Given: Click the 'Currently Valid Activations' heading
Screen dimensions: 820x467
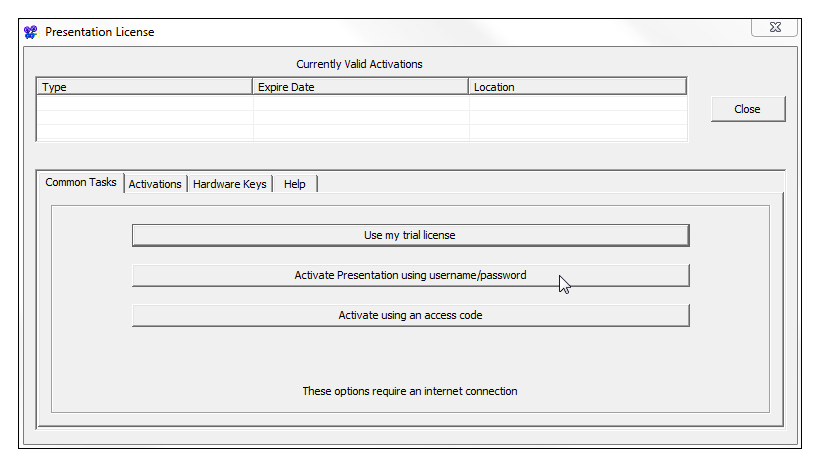Looking at the screenshot, I should [x=359, y=64].
